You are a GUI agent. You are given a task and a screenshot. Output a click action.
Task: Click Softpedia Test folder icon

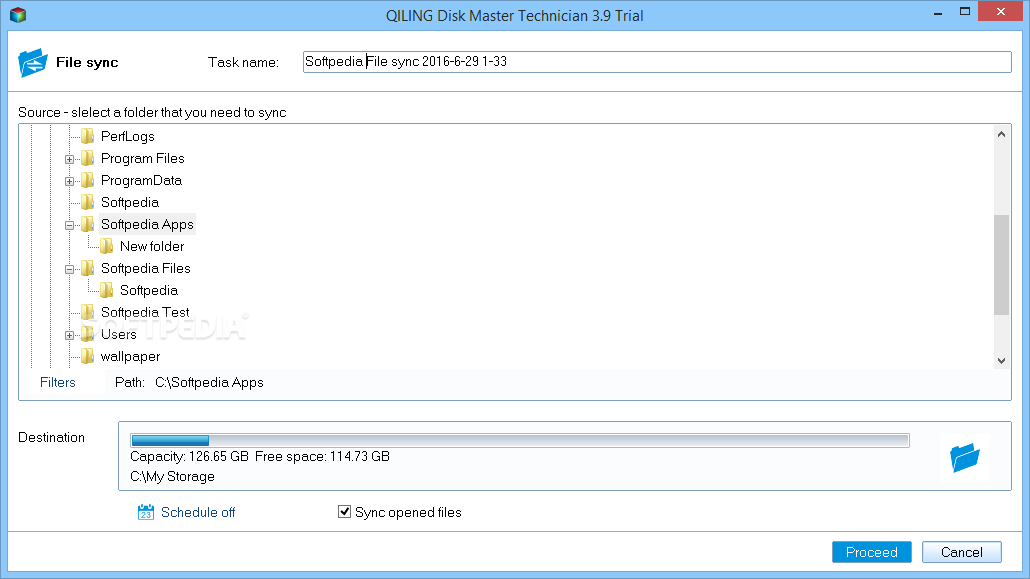coord(87,312)
